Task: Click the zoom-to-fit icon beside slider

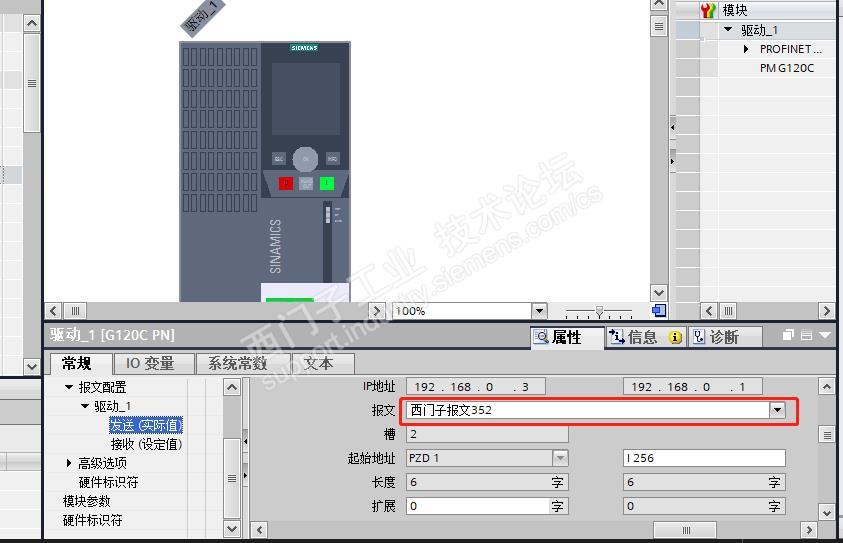Action: pyautogui.click(x=659, y=310)
